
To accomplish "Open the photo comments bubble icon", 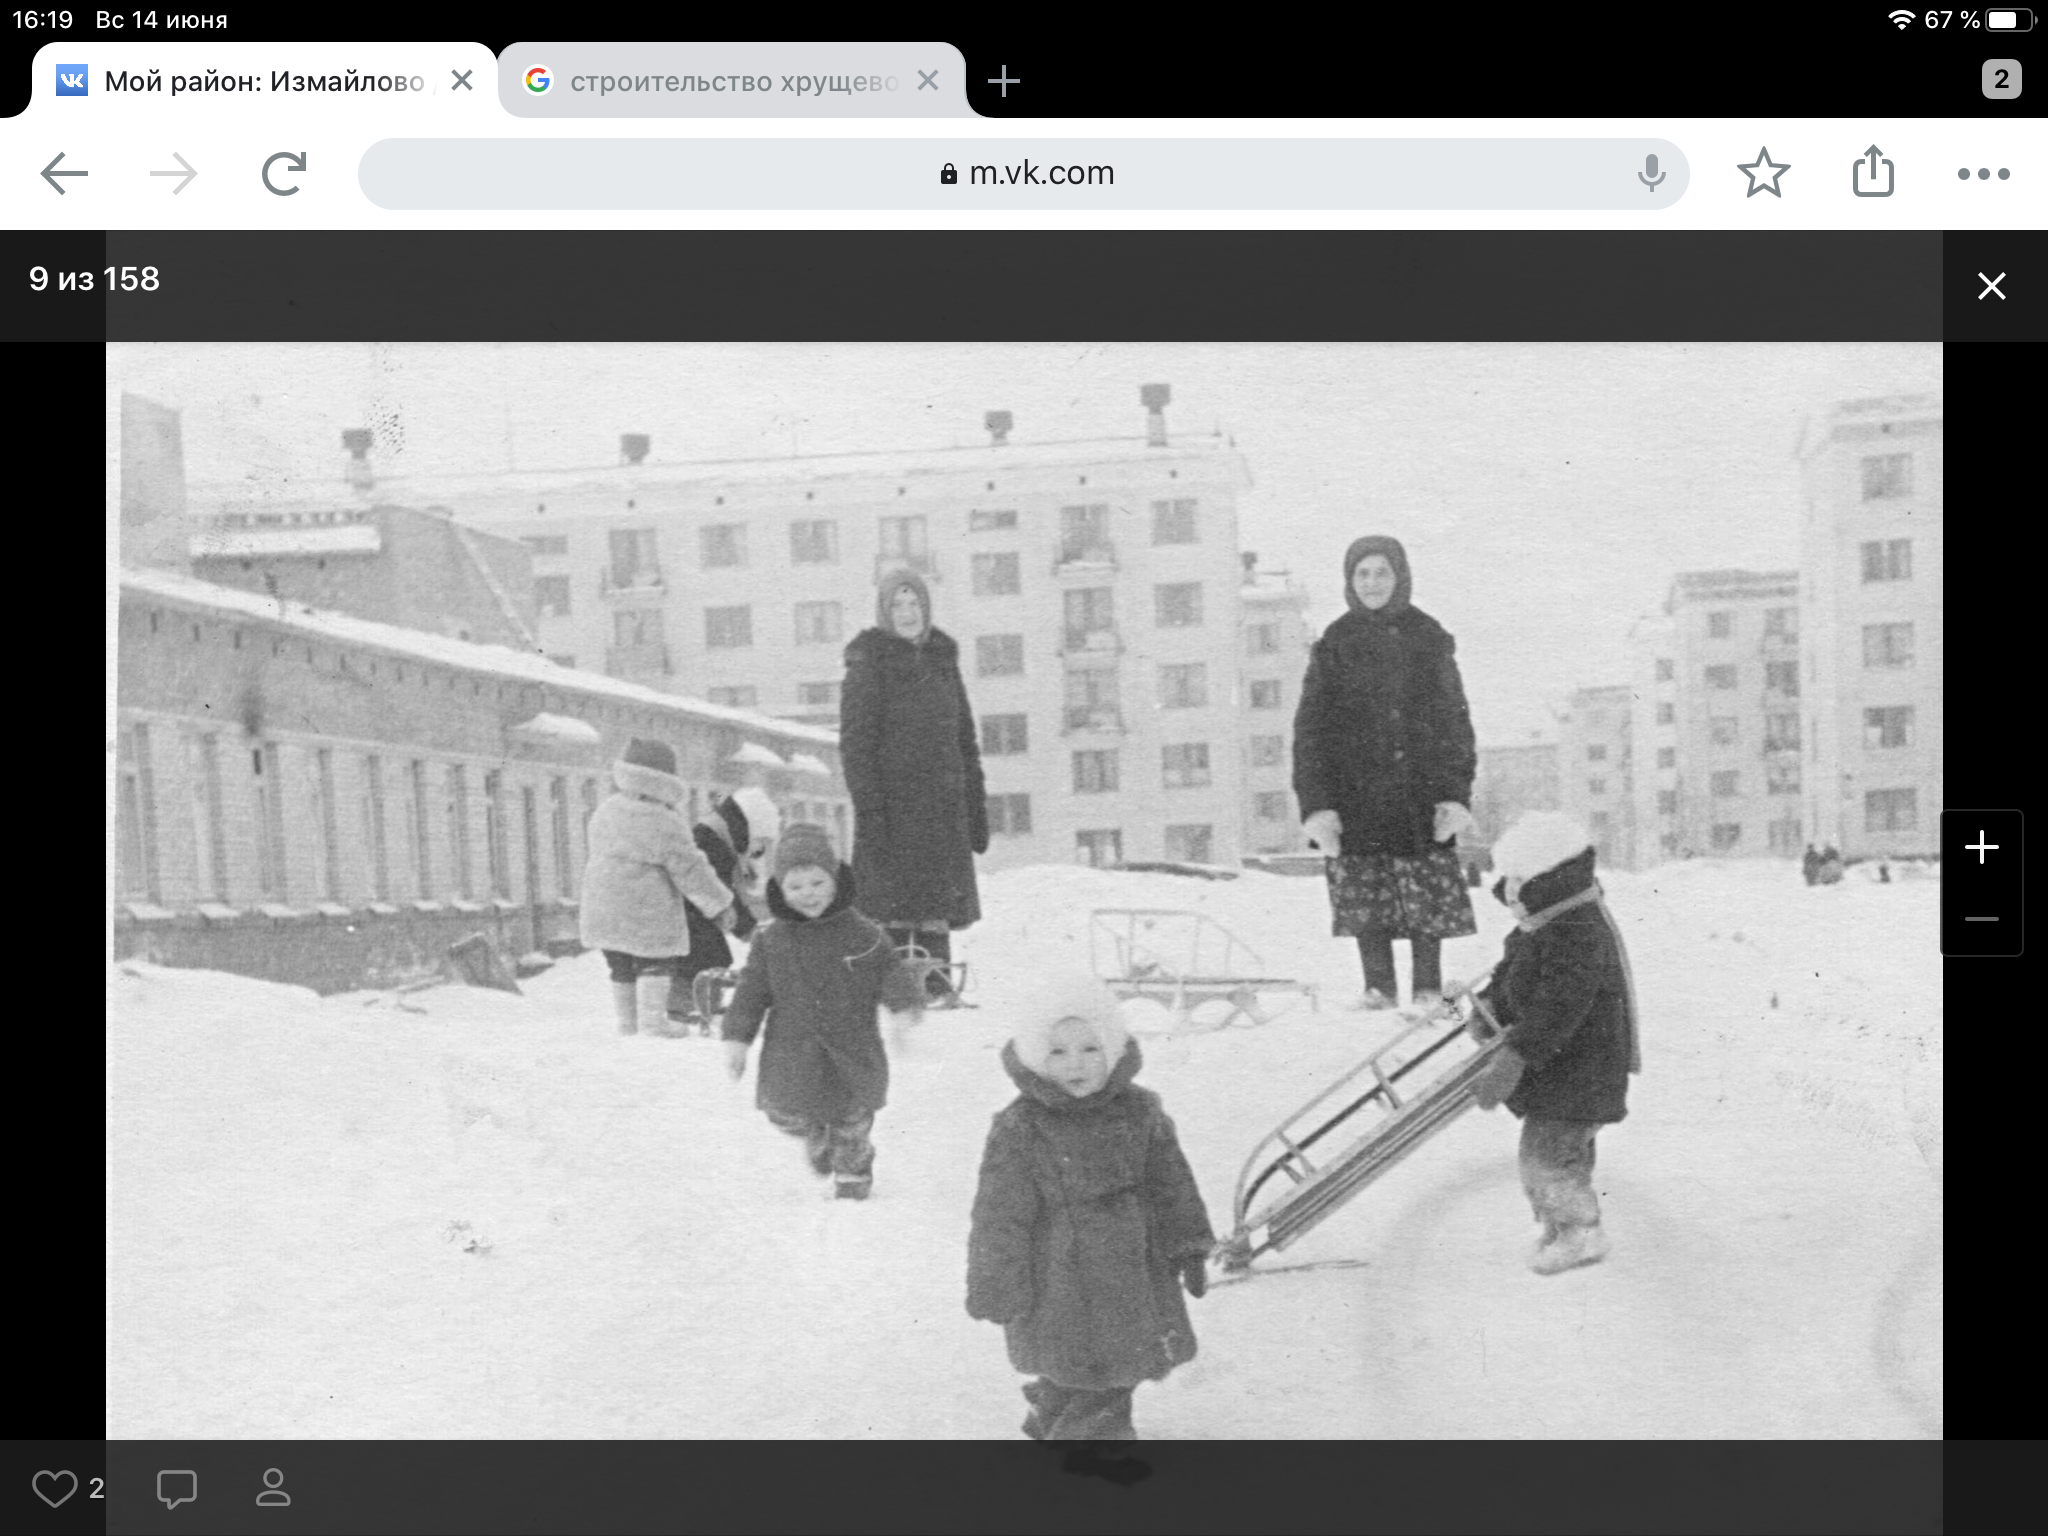I will (177, 1489).
